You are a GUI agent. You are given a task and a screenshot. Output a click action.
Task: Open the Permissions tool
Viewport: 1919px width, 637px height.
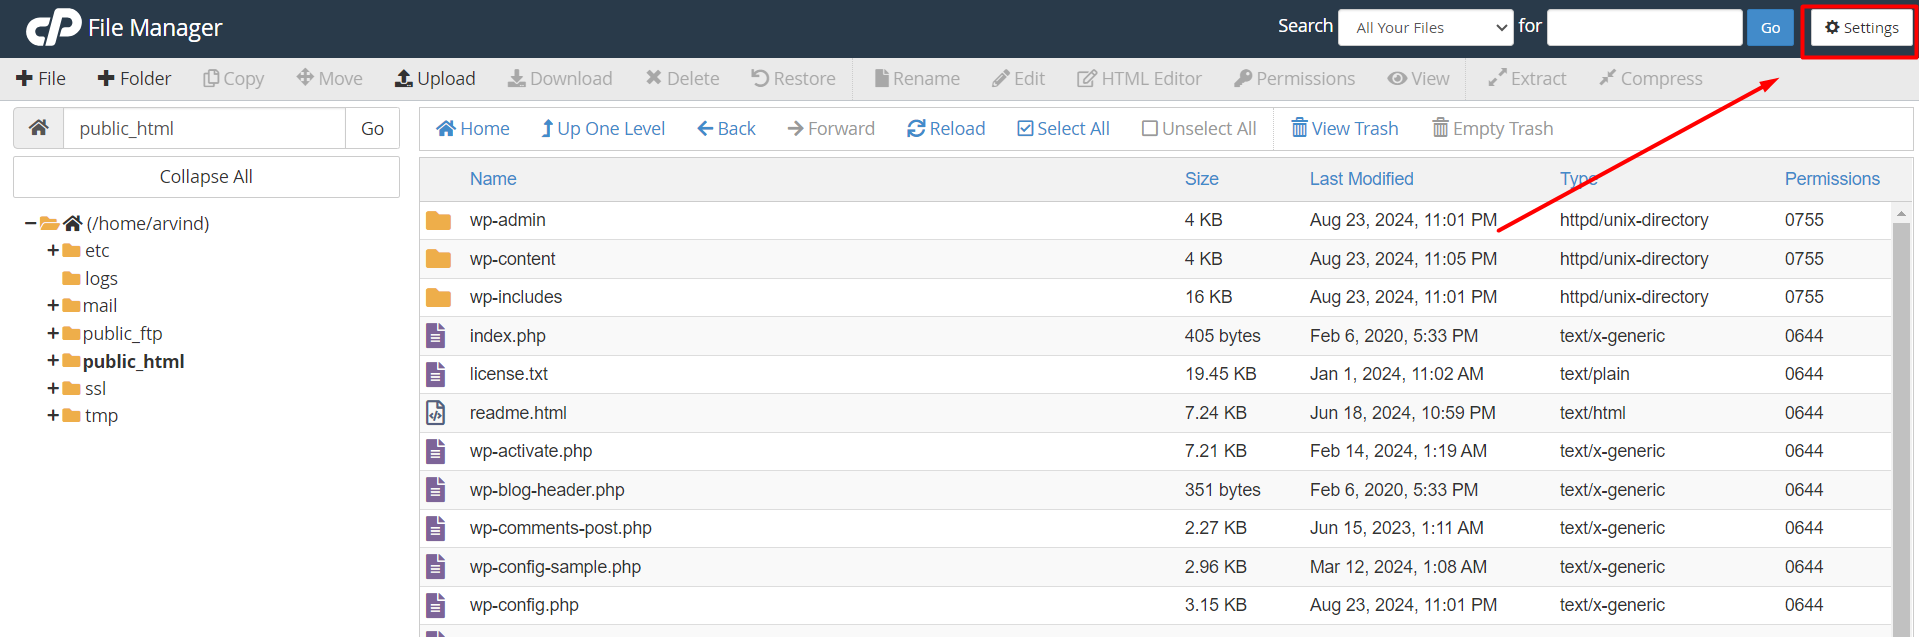[x=1295, y=78]
